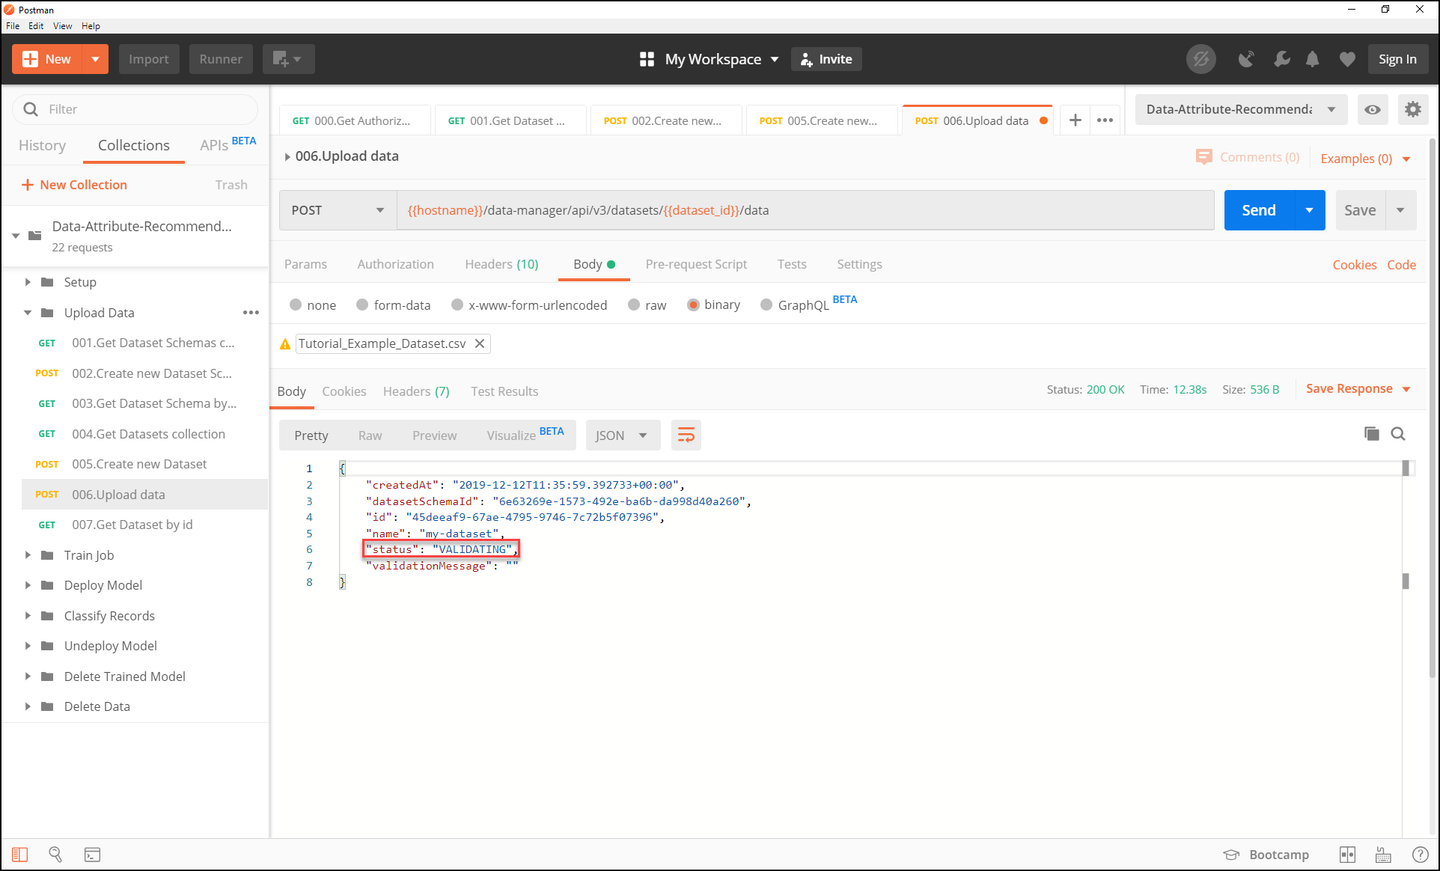Click the Send button
This screenshot has width=1440, height=871.
(x=1259, y=210)
